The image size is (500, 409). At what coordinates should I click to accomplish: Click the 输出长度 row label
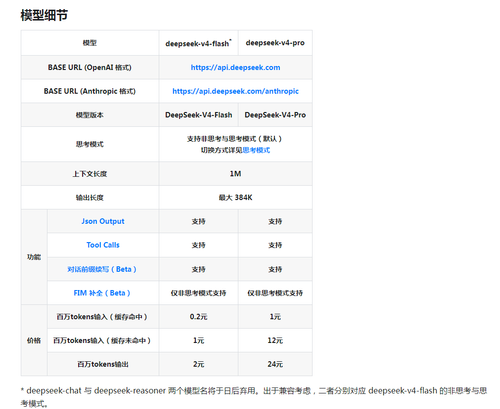click(x=90, y=198)
